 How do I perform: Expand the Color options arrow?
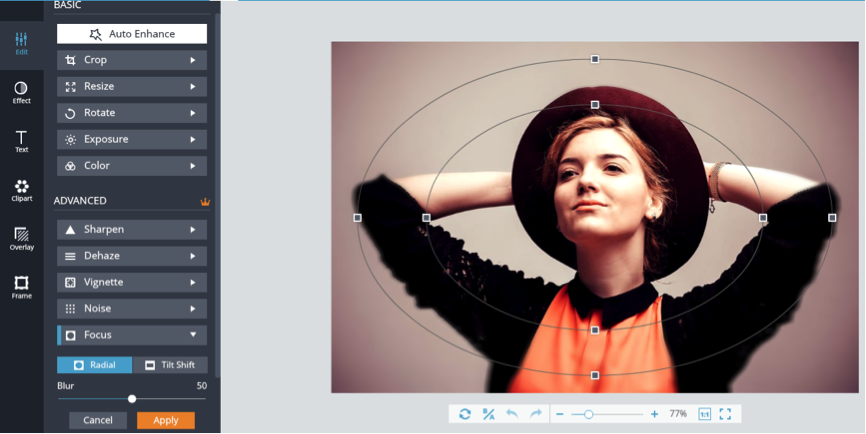pyautogui.click(x=193, y=166)
